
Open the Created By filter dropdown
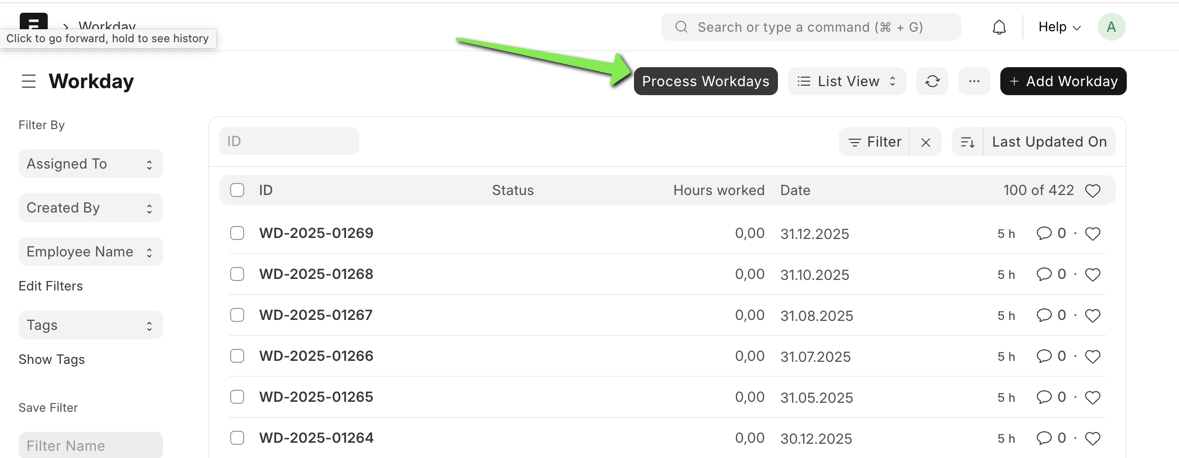(x=90, y=208)
